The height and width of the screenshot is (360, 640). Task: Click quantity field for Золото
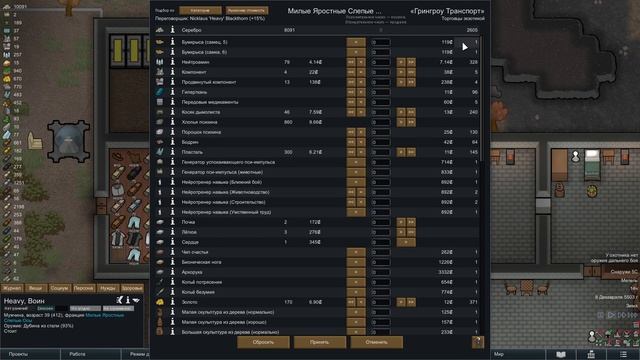380,302
